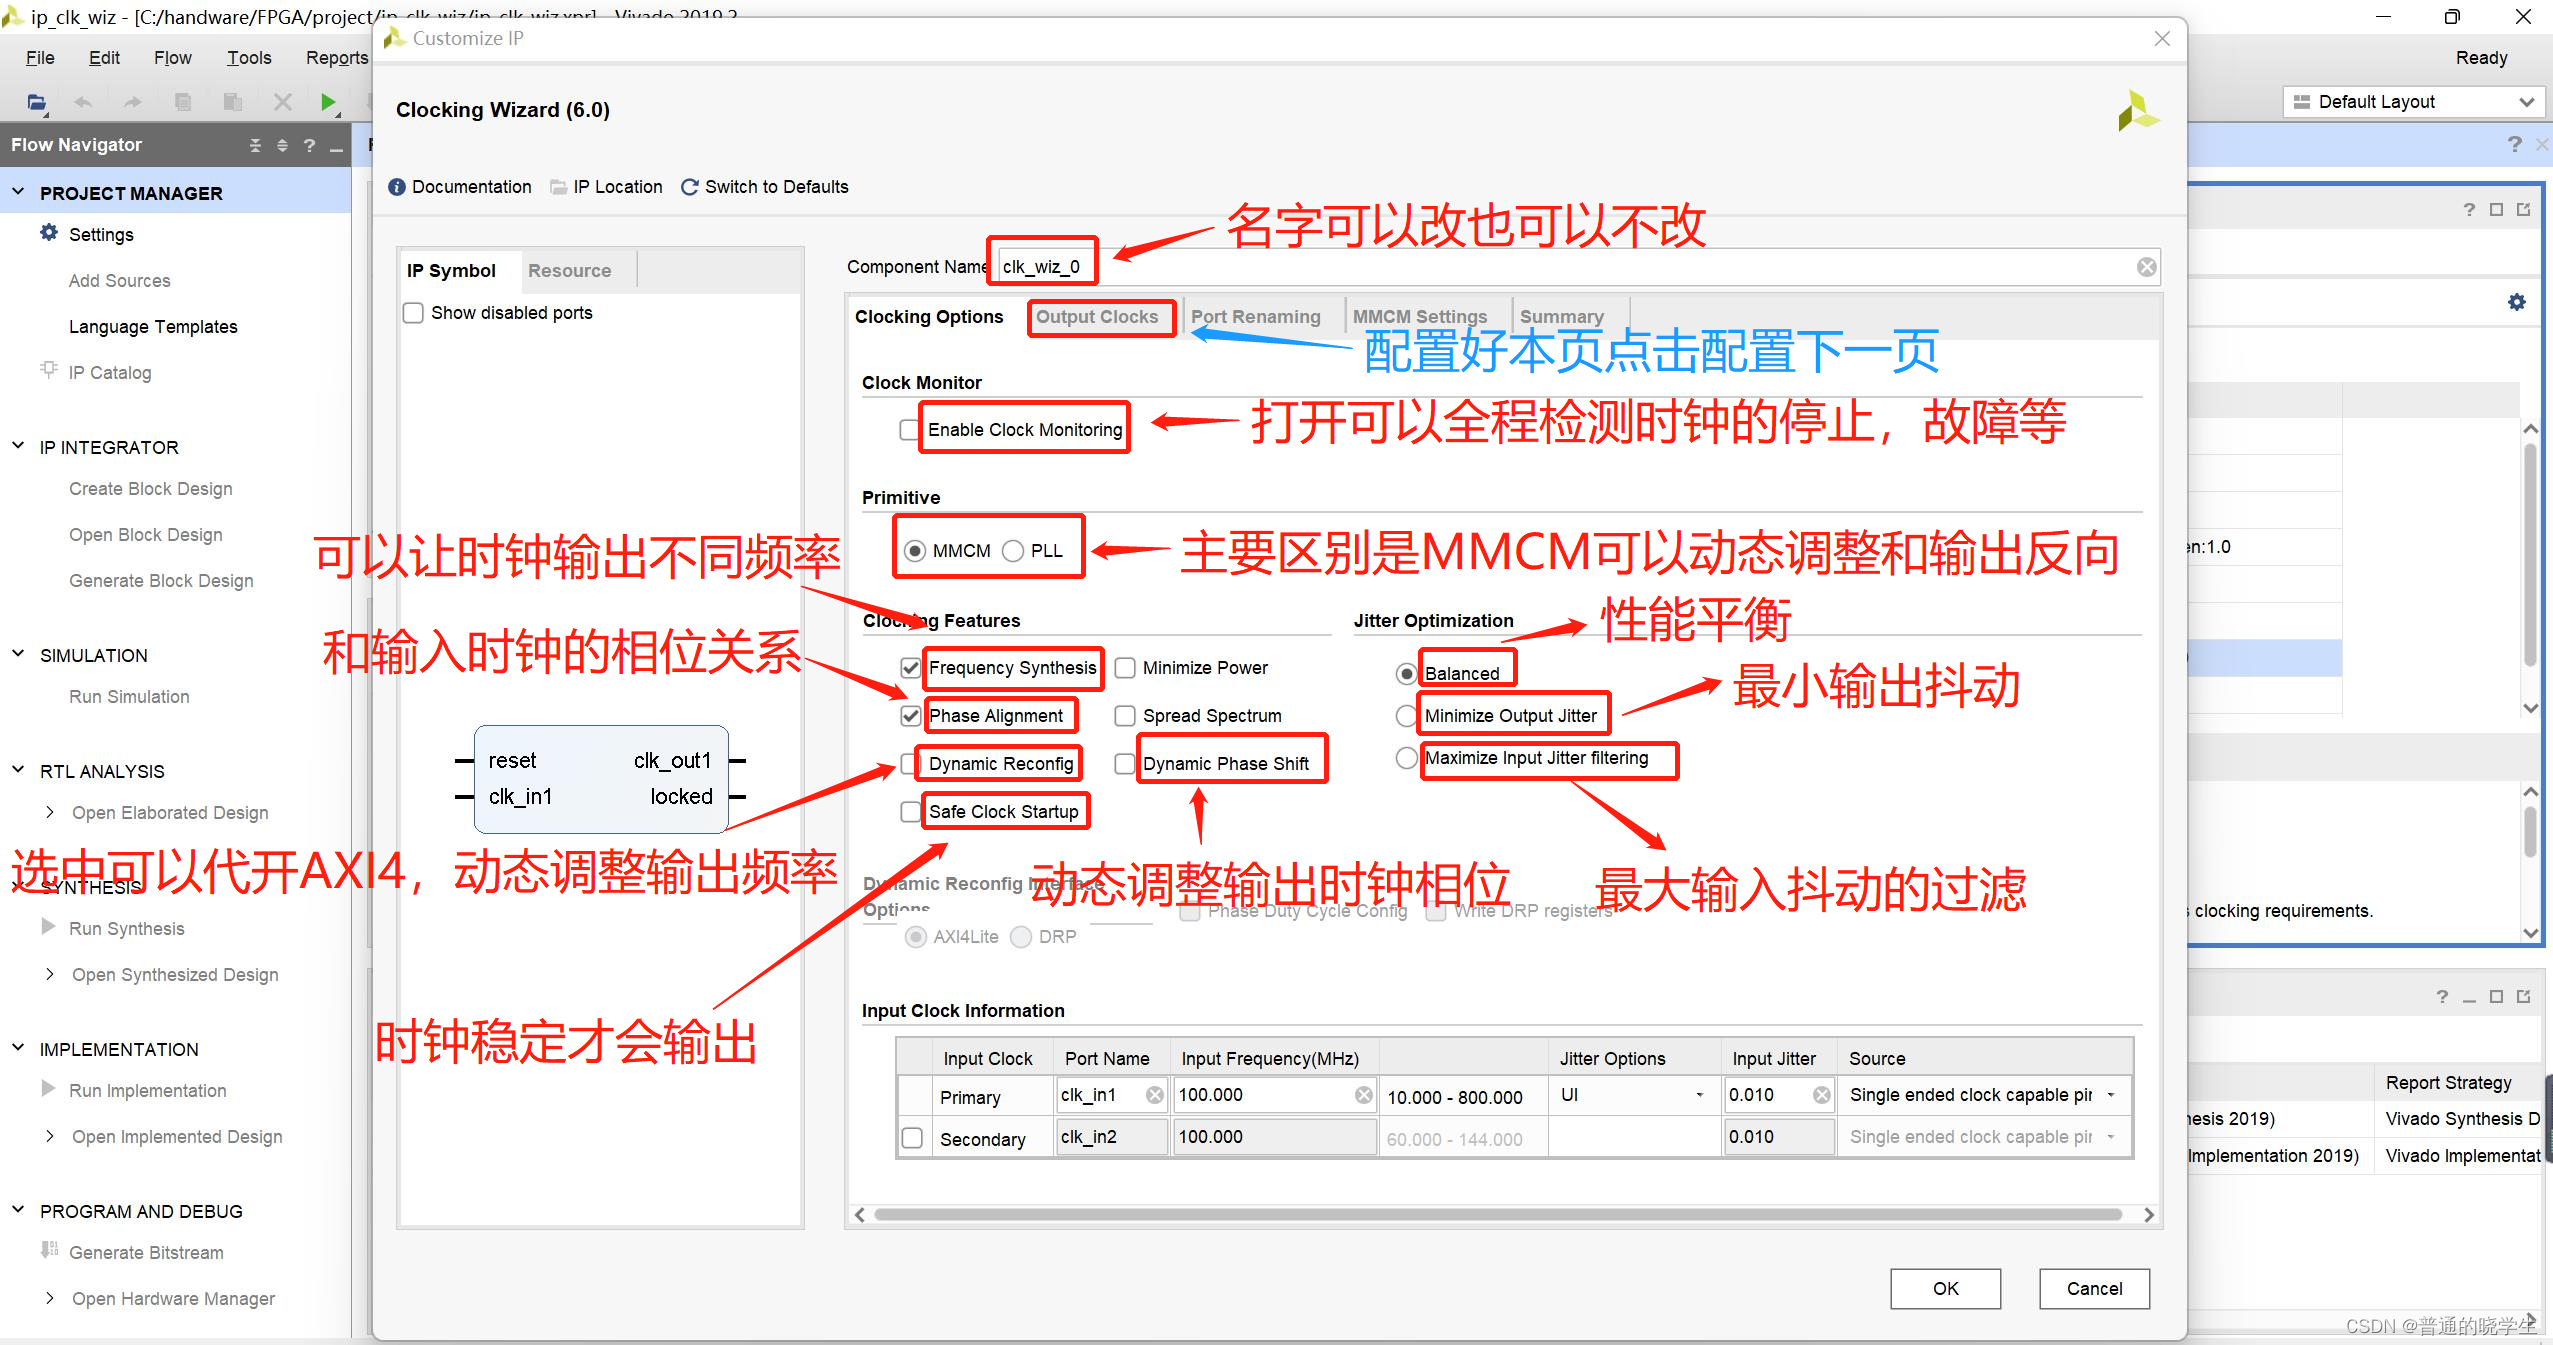2553x1345 pixels.
Task: Open the IP Catalog from Flow Navigator
Action: 108,372
